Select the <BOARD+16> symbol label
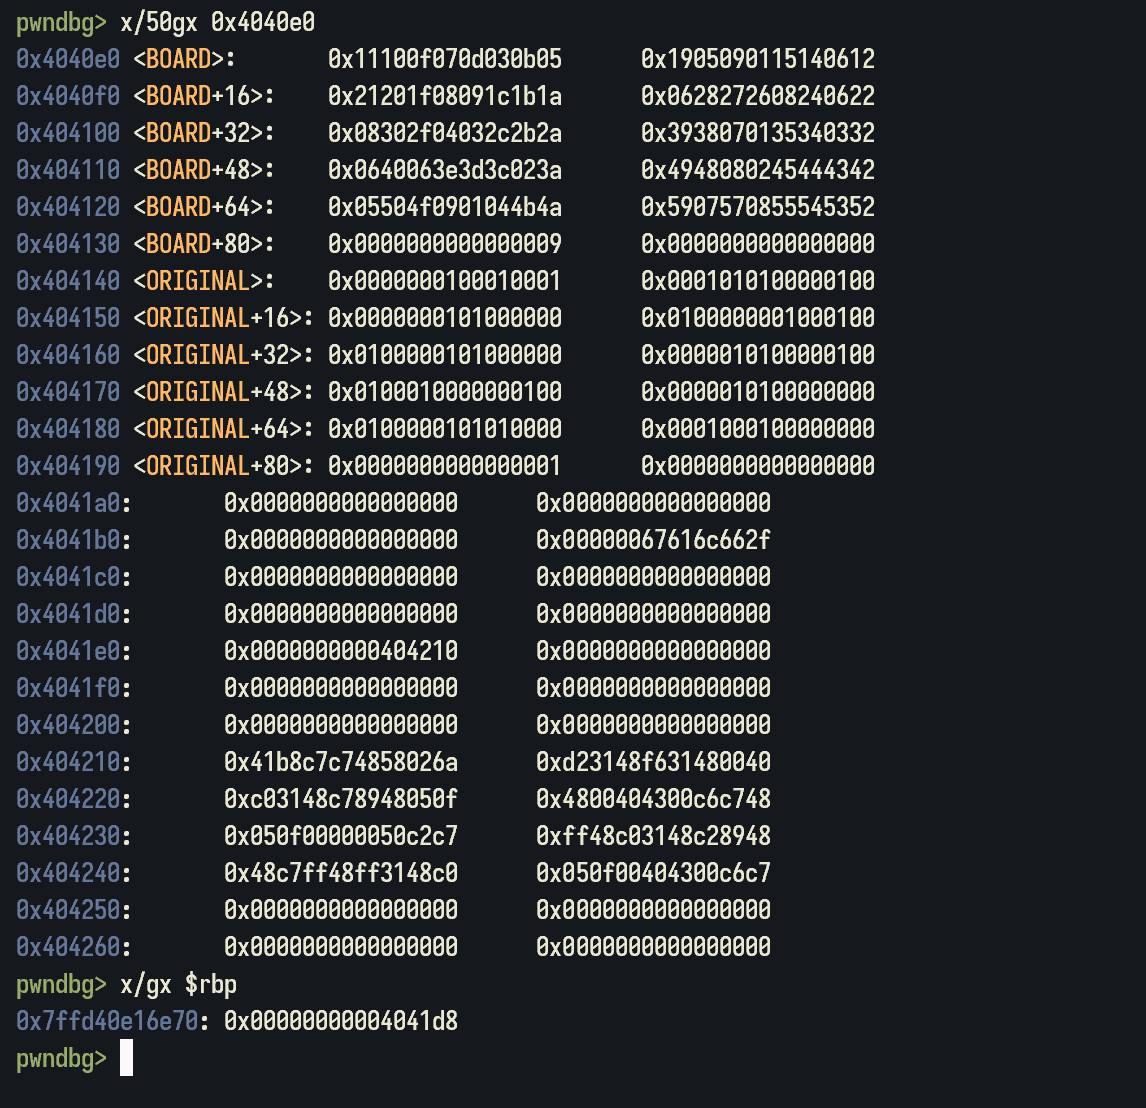Viewport: 1146px width, 1108px height. pyautogui.click(x=204, y=96)
